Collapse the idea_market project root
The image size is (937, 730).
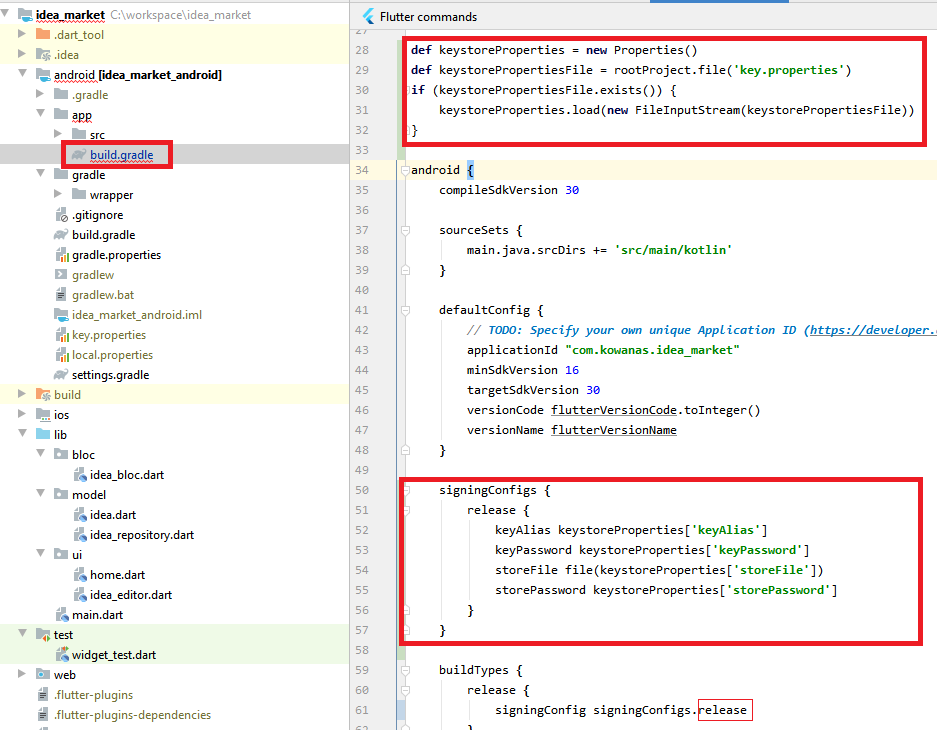point(5,13)
